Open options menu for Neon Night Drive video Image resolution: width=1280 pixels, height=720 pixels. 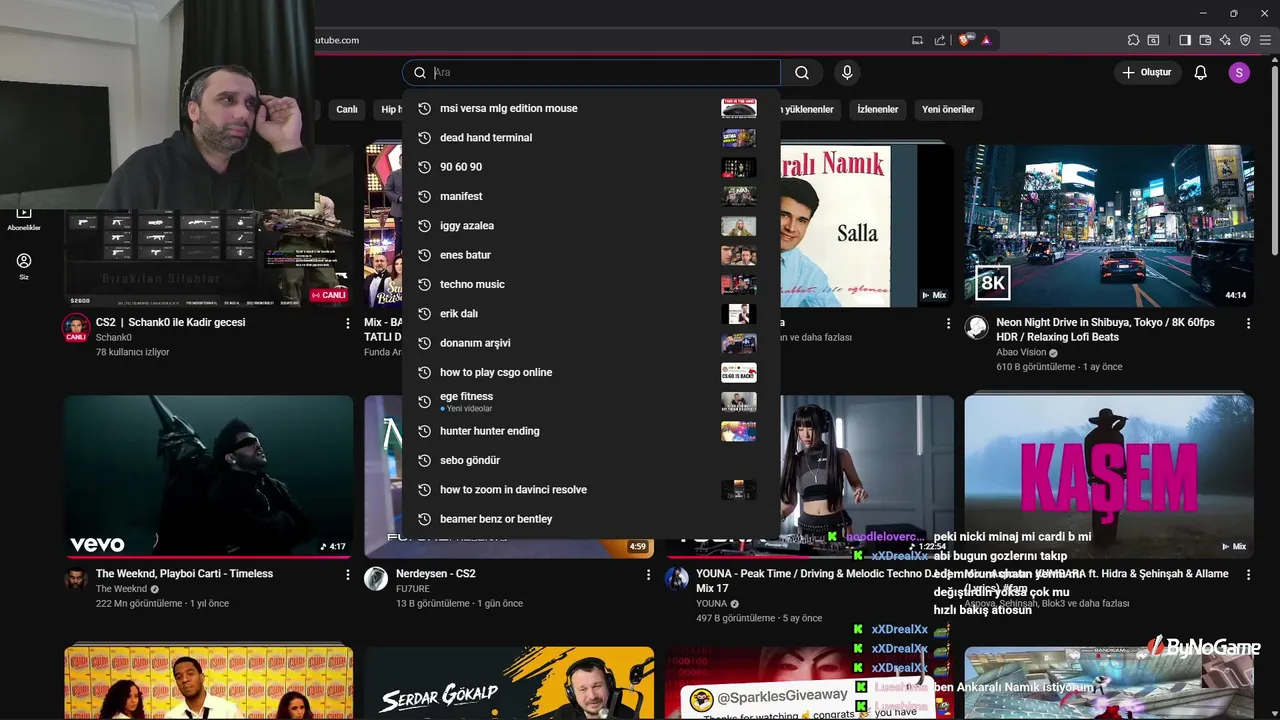1248,323
